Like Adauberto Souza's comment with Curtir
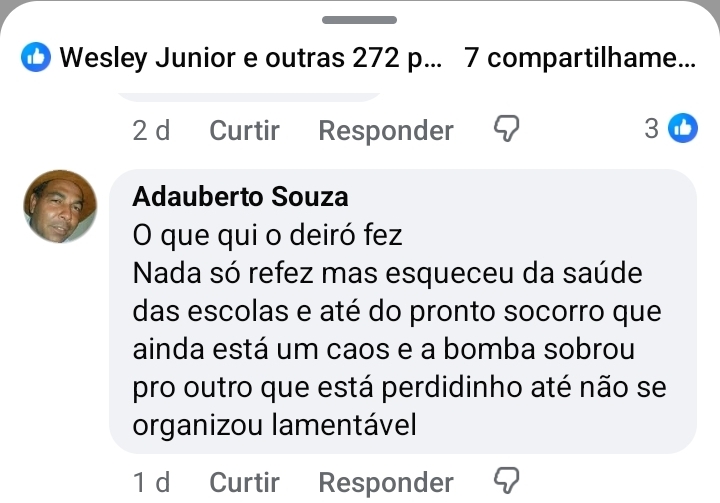The height and width of the screenshot is (503, 720). point(244,483)
